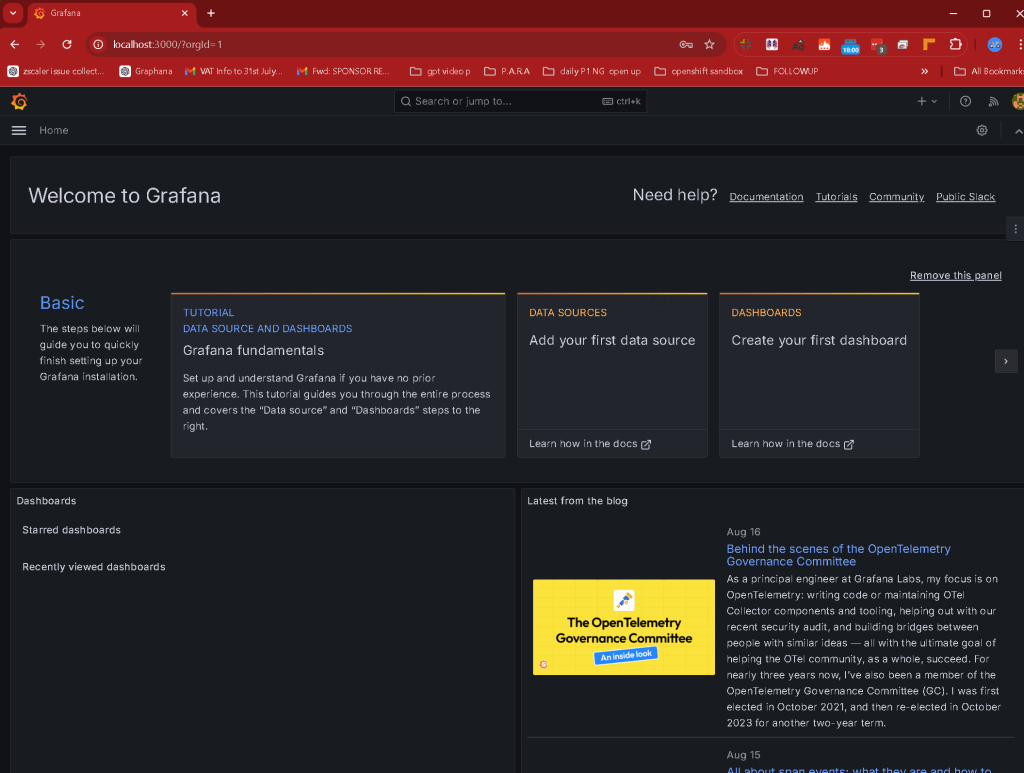This screenshot has width=1024, height=773.
Task: Open the password manager key icon
Action: point(686,44)
